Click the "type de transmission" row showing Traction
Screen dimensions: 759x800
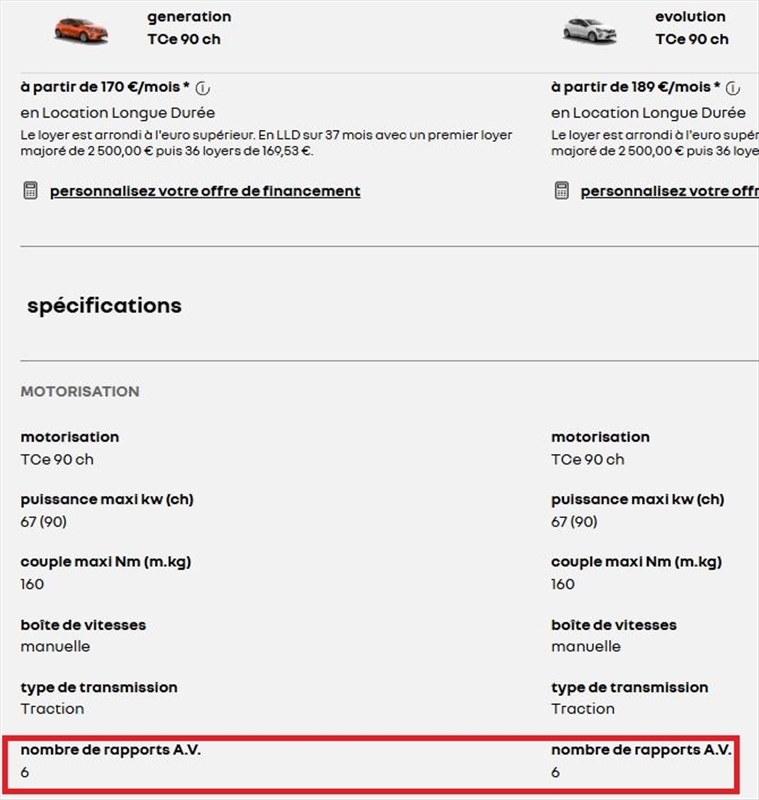[x=98, y=687]
